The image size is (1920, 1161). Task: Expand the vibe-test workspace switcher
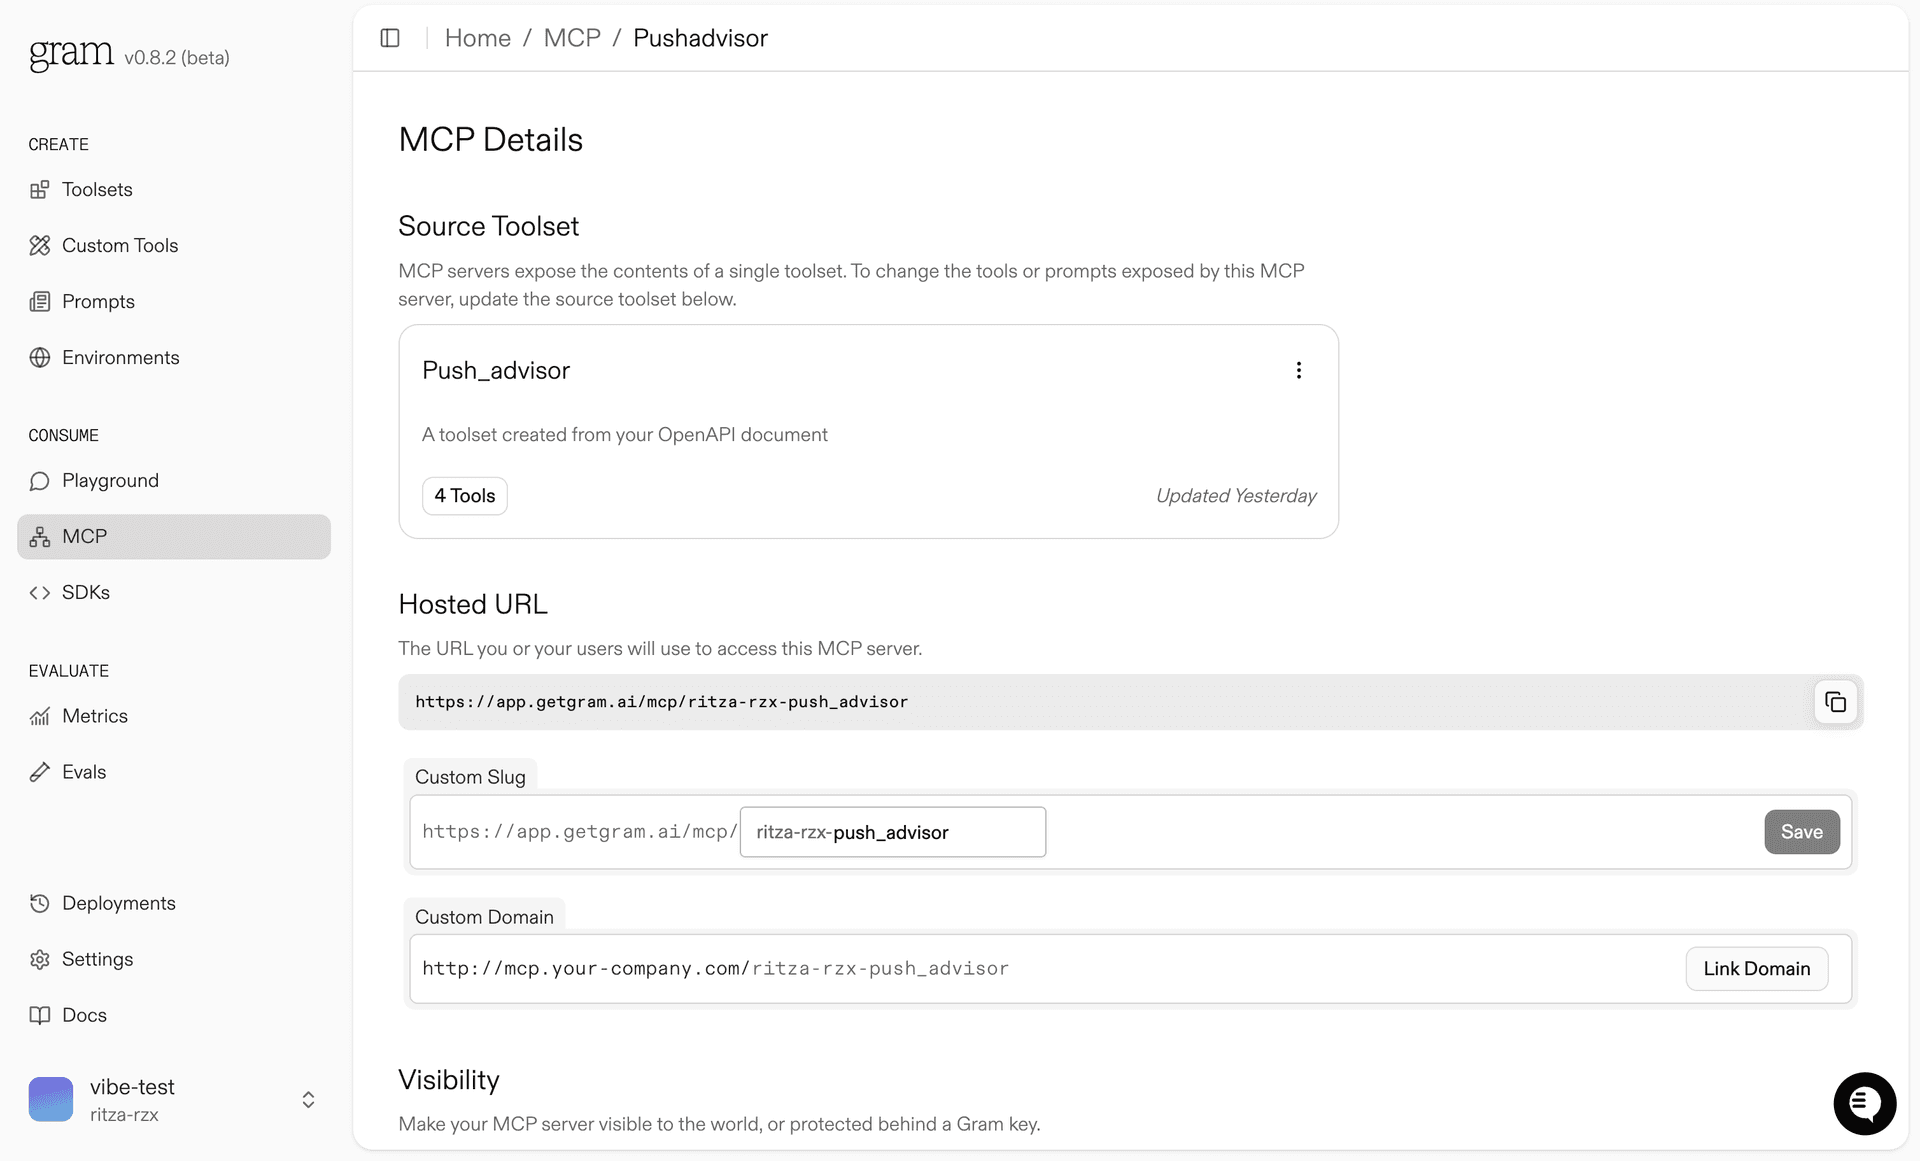(x=308, y=1099)
